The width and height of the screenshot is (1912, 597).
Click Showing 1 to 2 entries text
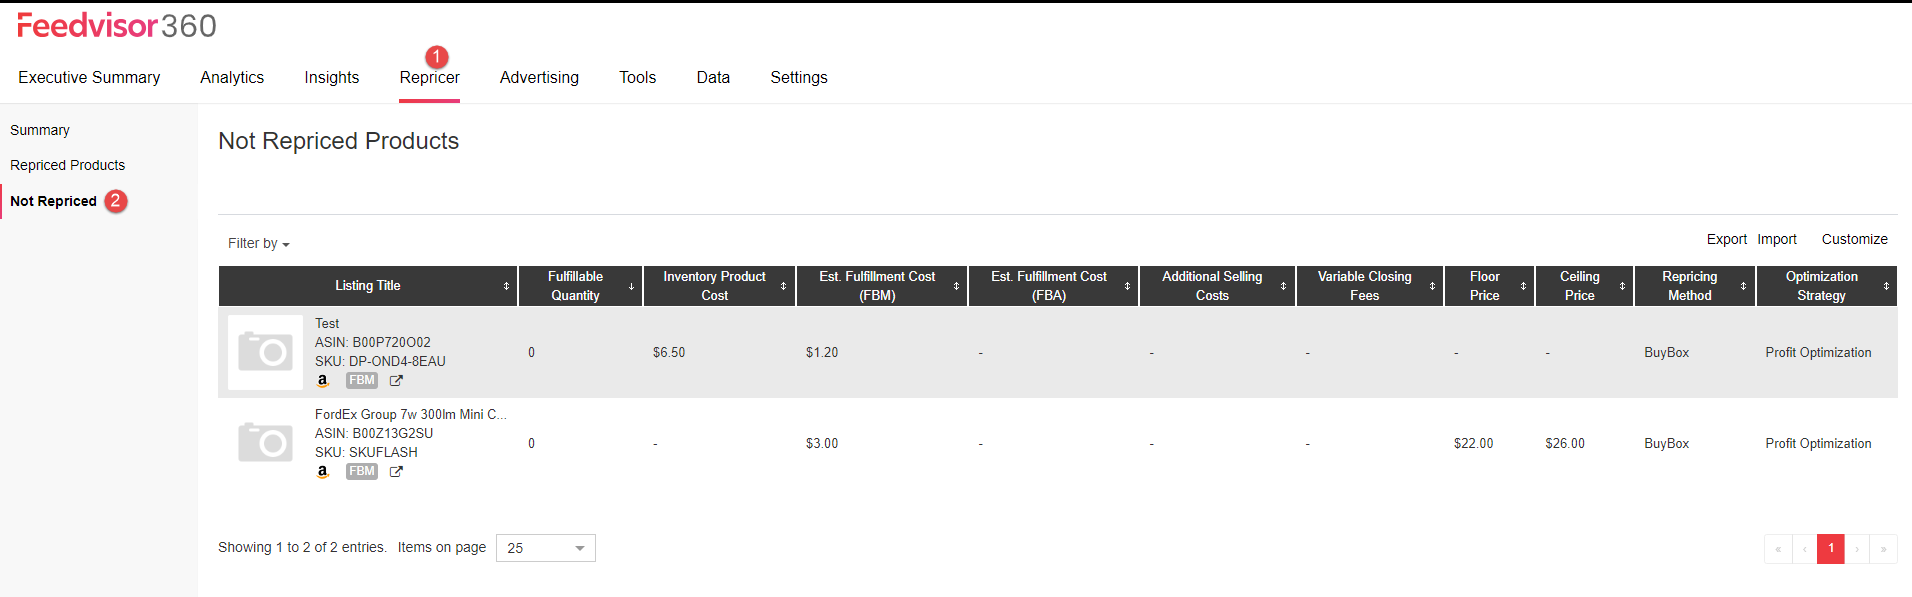click(x=302, y=547)
